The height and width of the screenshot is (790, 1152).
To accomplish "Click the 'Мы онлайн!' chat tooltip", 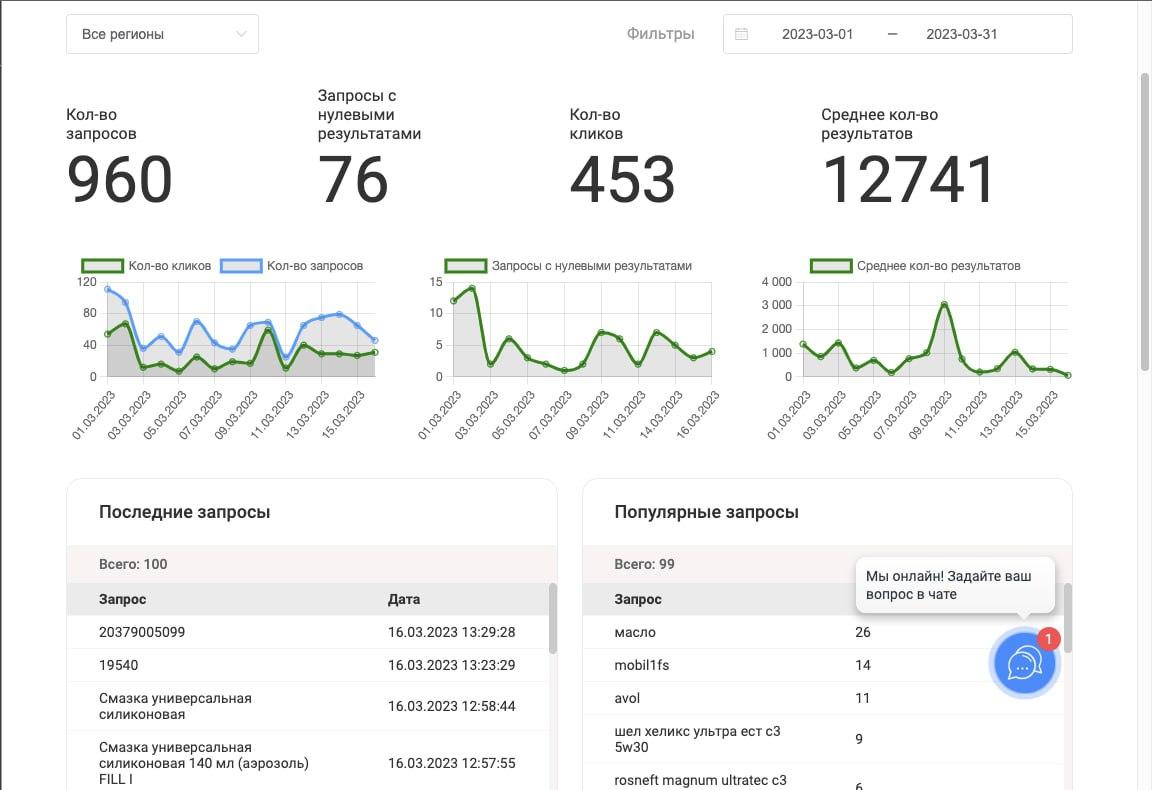I will (954, 585).
